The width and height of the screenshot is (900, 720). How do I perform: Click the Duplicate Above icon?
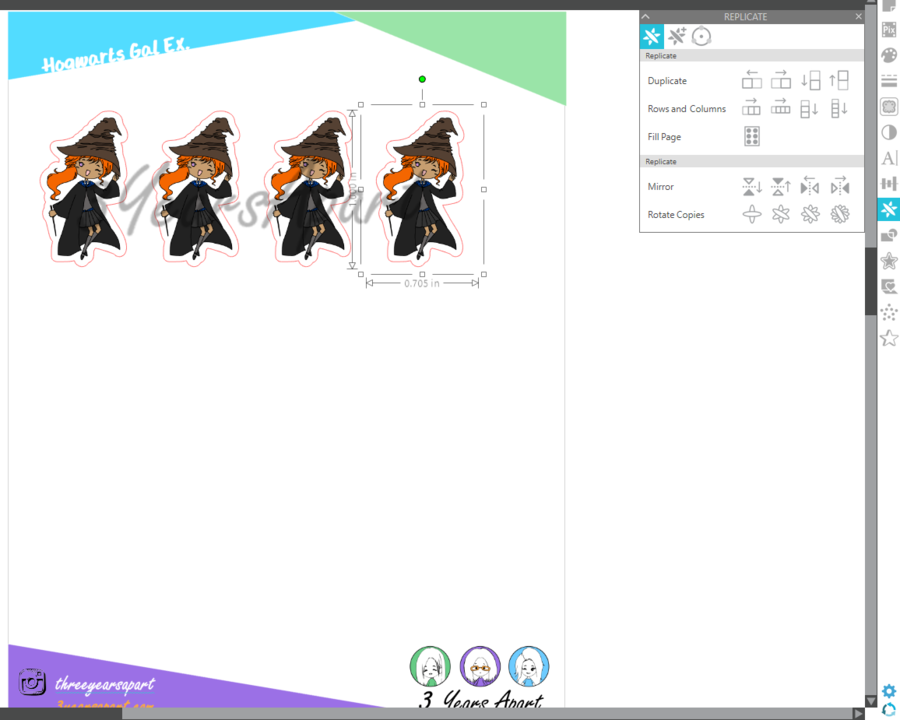pos(839,81)
